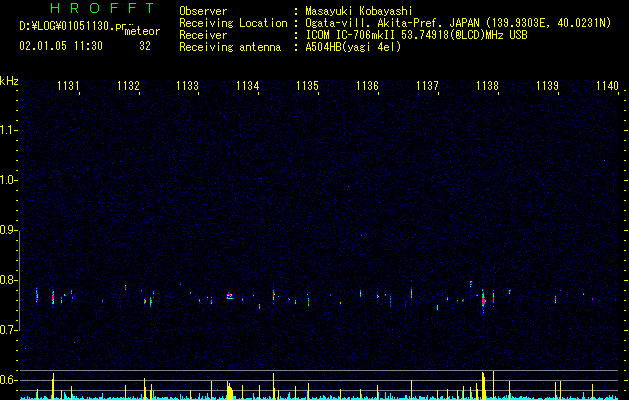Click the Receiver label
The width and height of the screenshot is (629, 400).
[203, 35]
